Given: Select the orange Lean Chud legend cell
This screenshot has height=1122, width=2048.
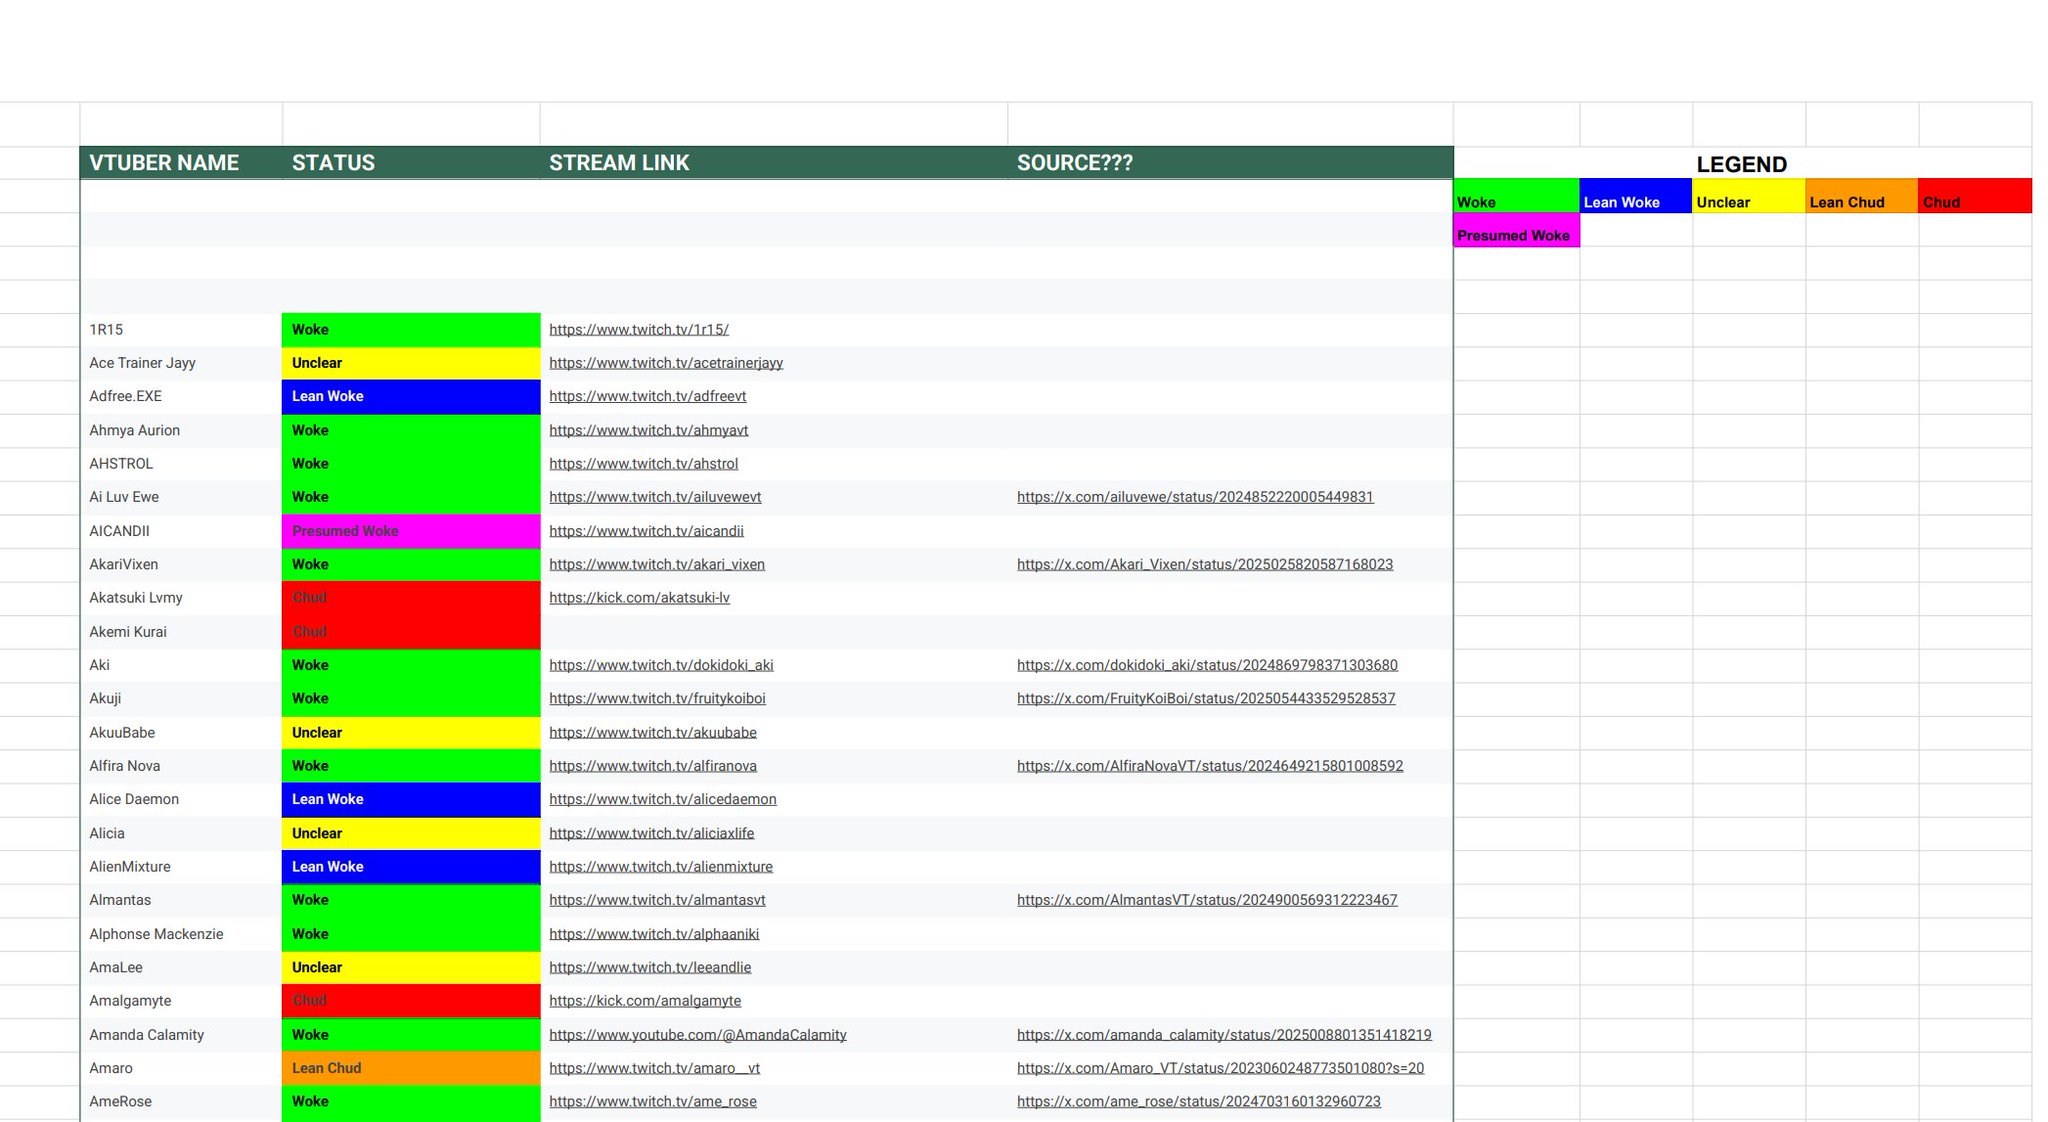Looking at the screenshot, I should 1861,197.
